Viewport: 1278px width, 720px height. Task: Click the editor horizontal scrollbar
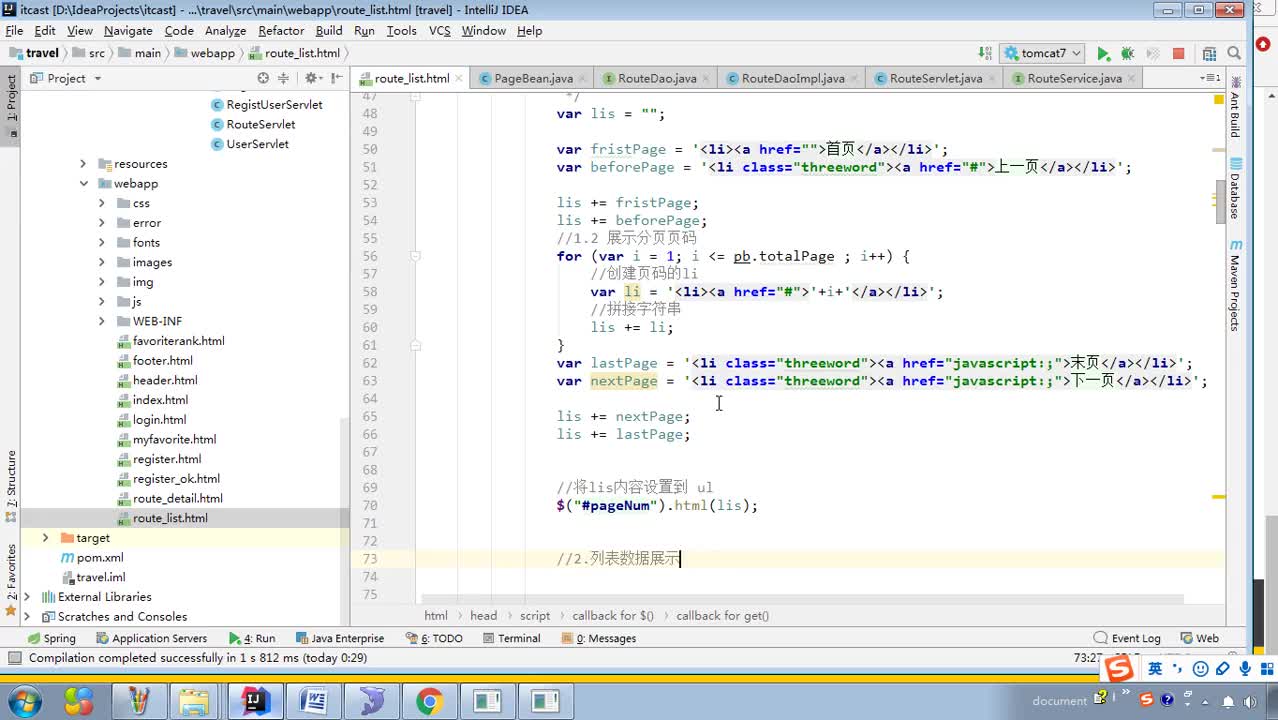pyautogui.click(x=800, y=600)
